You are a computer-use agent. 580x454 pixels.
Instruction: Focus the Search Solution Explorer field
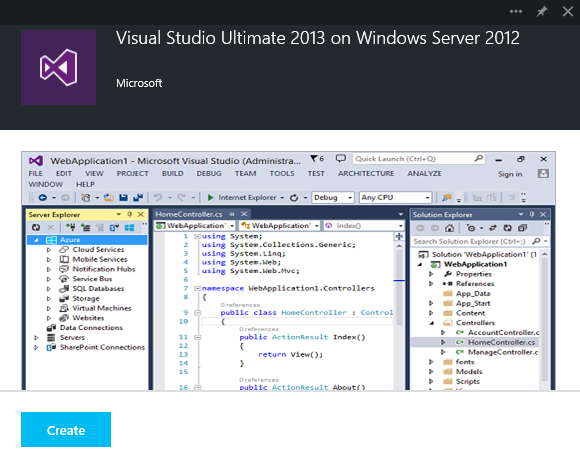[x=480, y=241]
